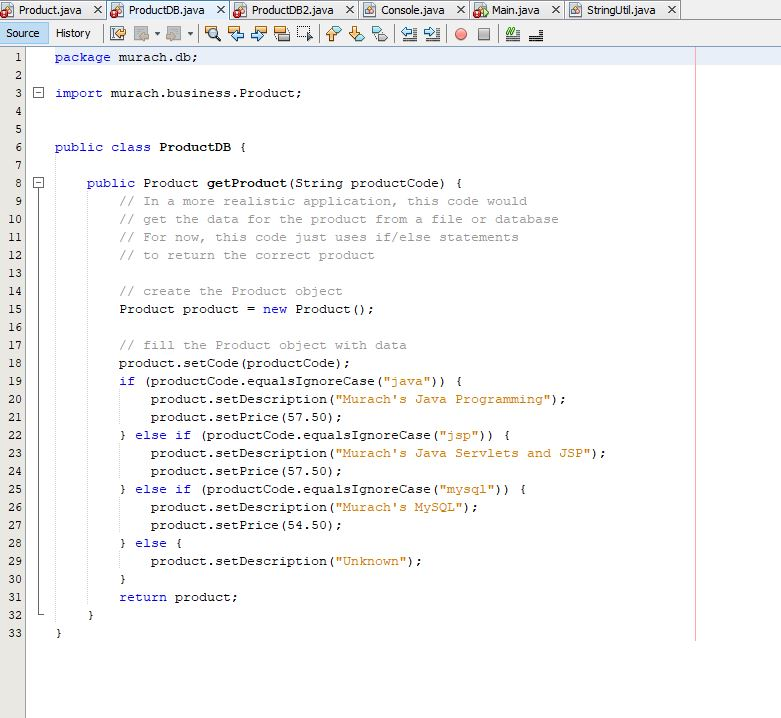This screenshot has width=781, height=718.
Task: Click the ProductDB.java file icon
Action: point(117,10)
